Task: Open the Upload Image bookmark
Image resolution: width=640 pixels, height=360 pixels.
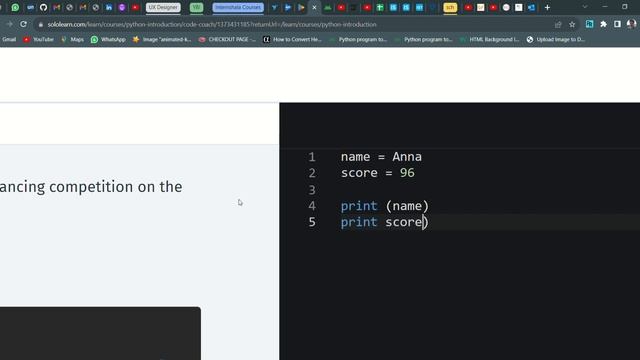Action: coord(556,39)
